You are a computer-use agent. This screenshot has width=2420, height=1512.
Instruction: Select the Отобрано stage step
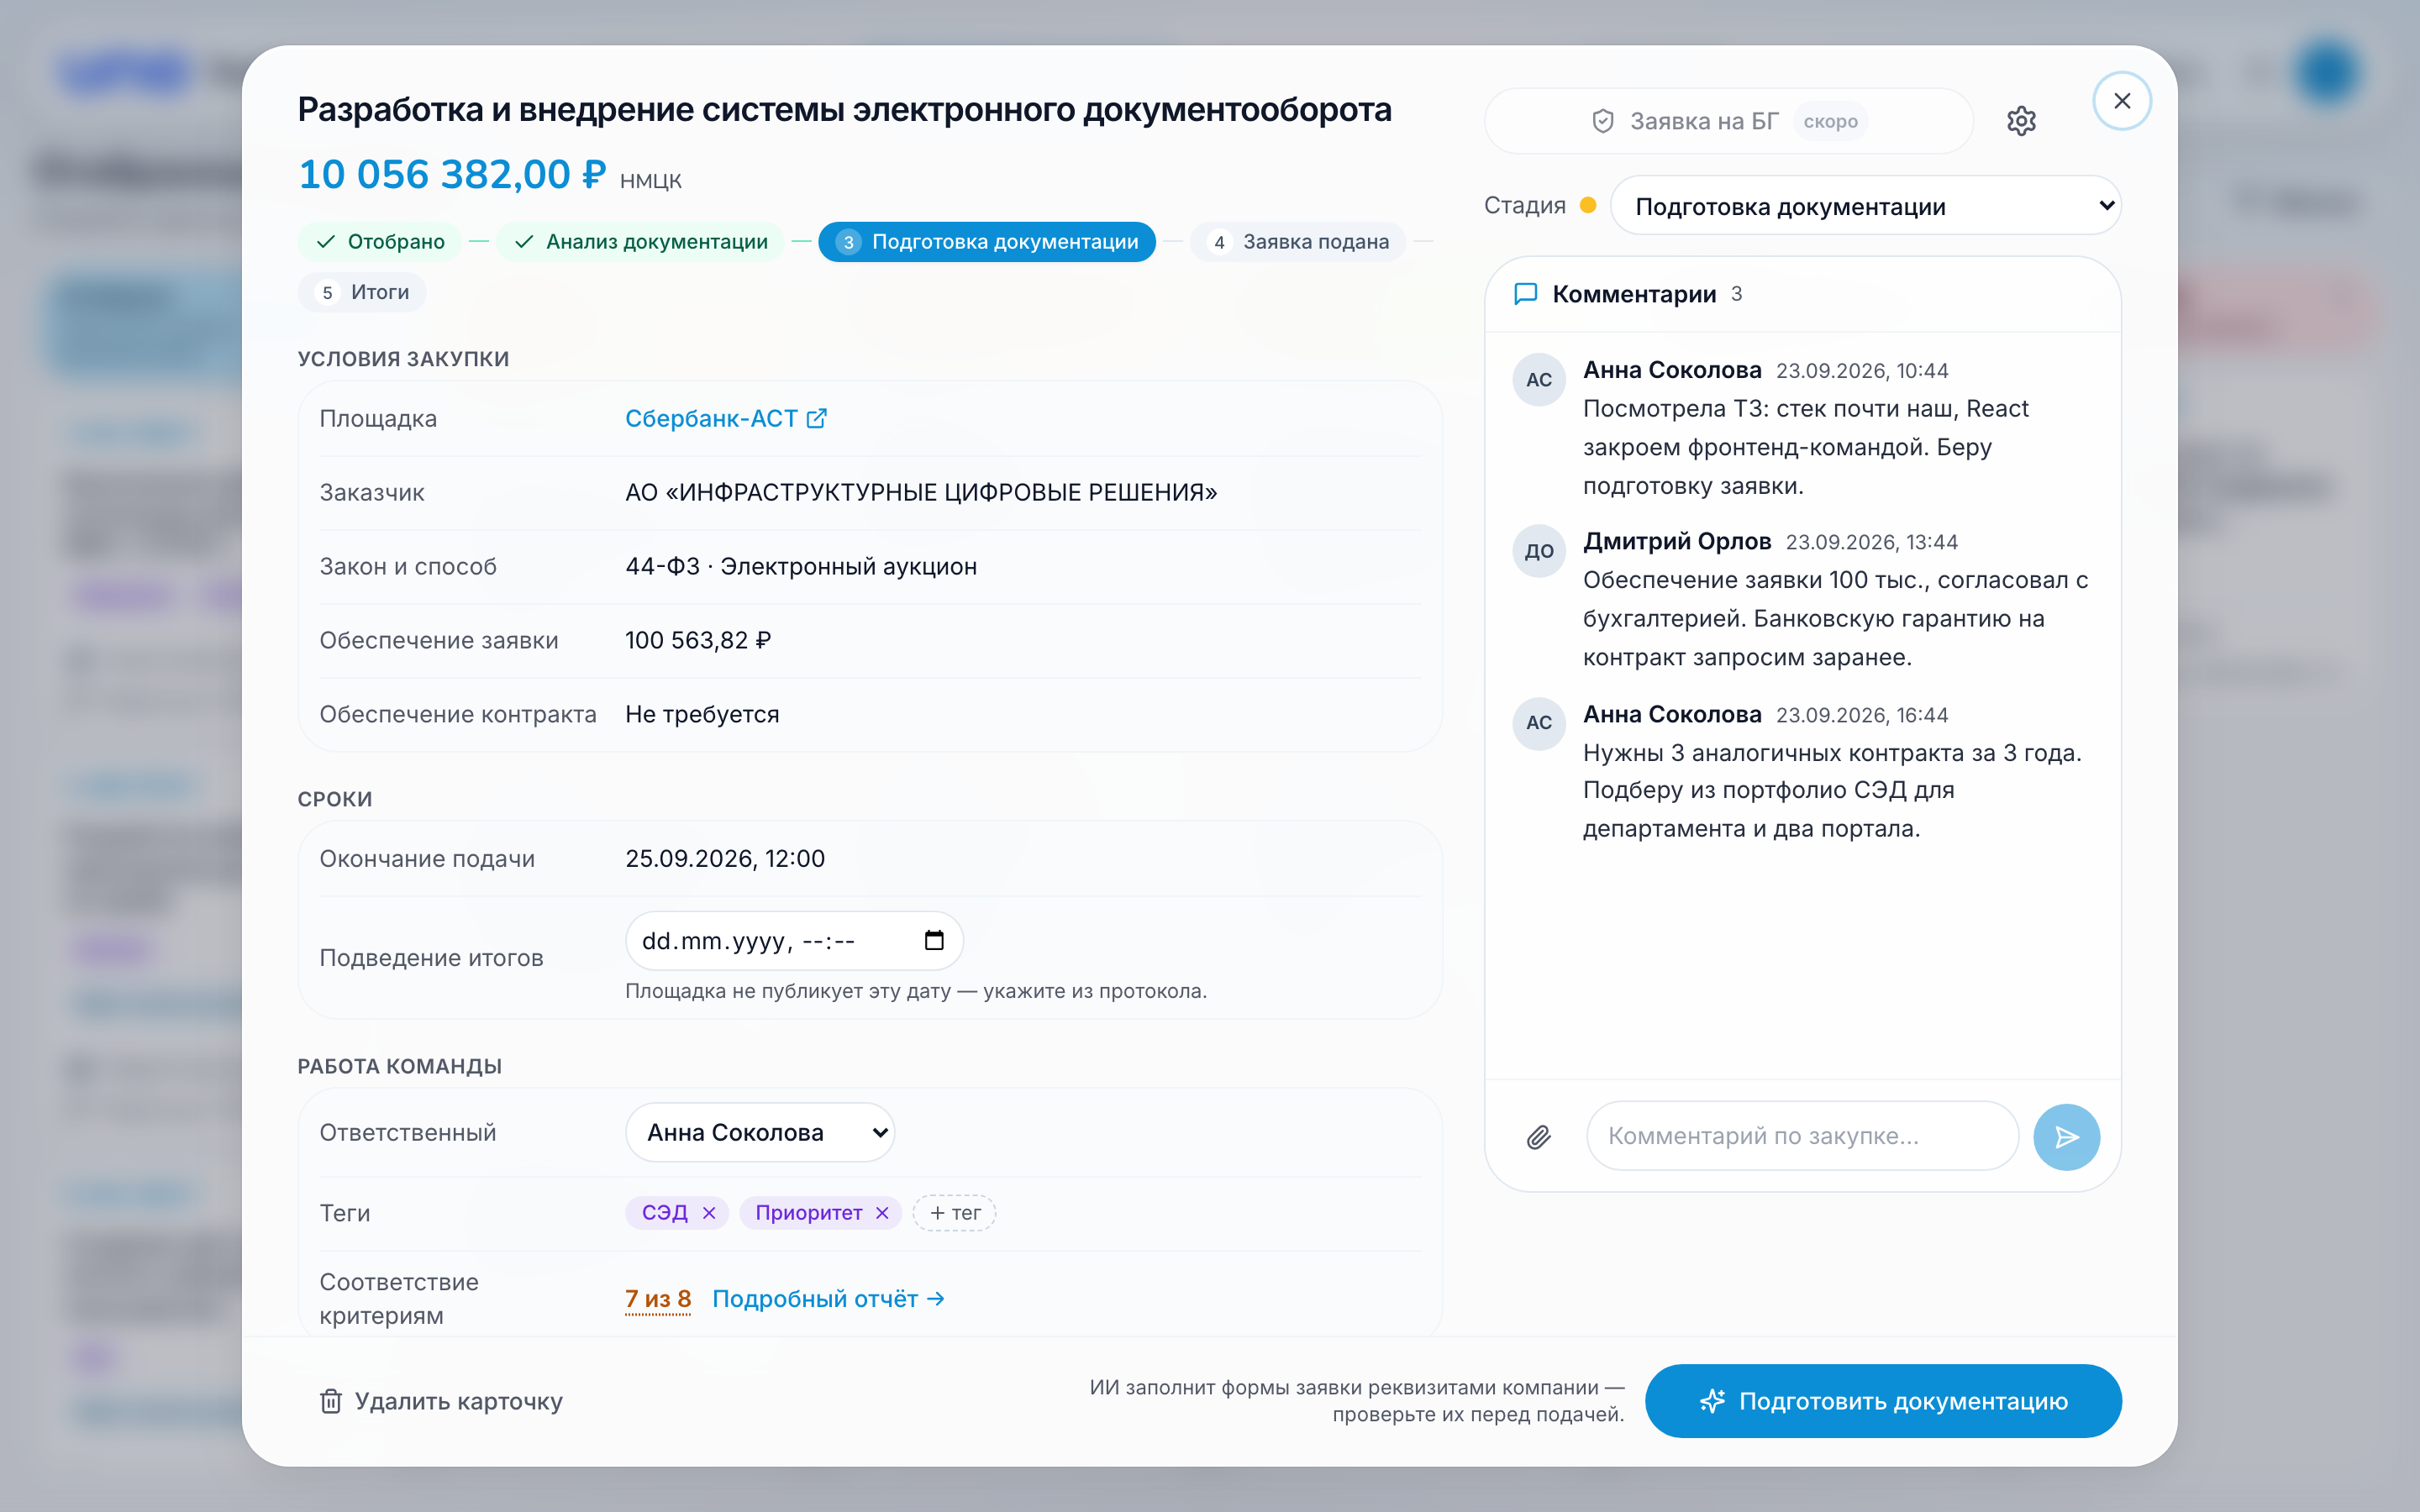point(380,242)
